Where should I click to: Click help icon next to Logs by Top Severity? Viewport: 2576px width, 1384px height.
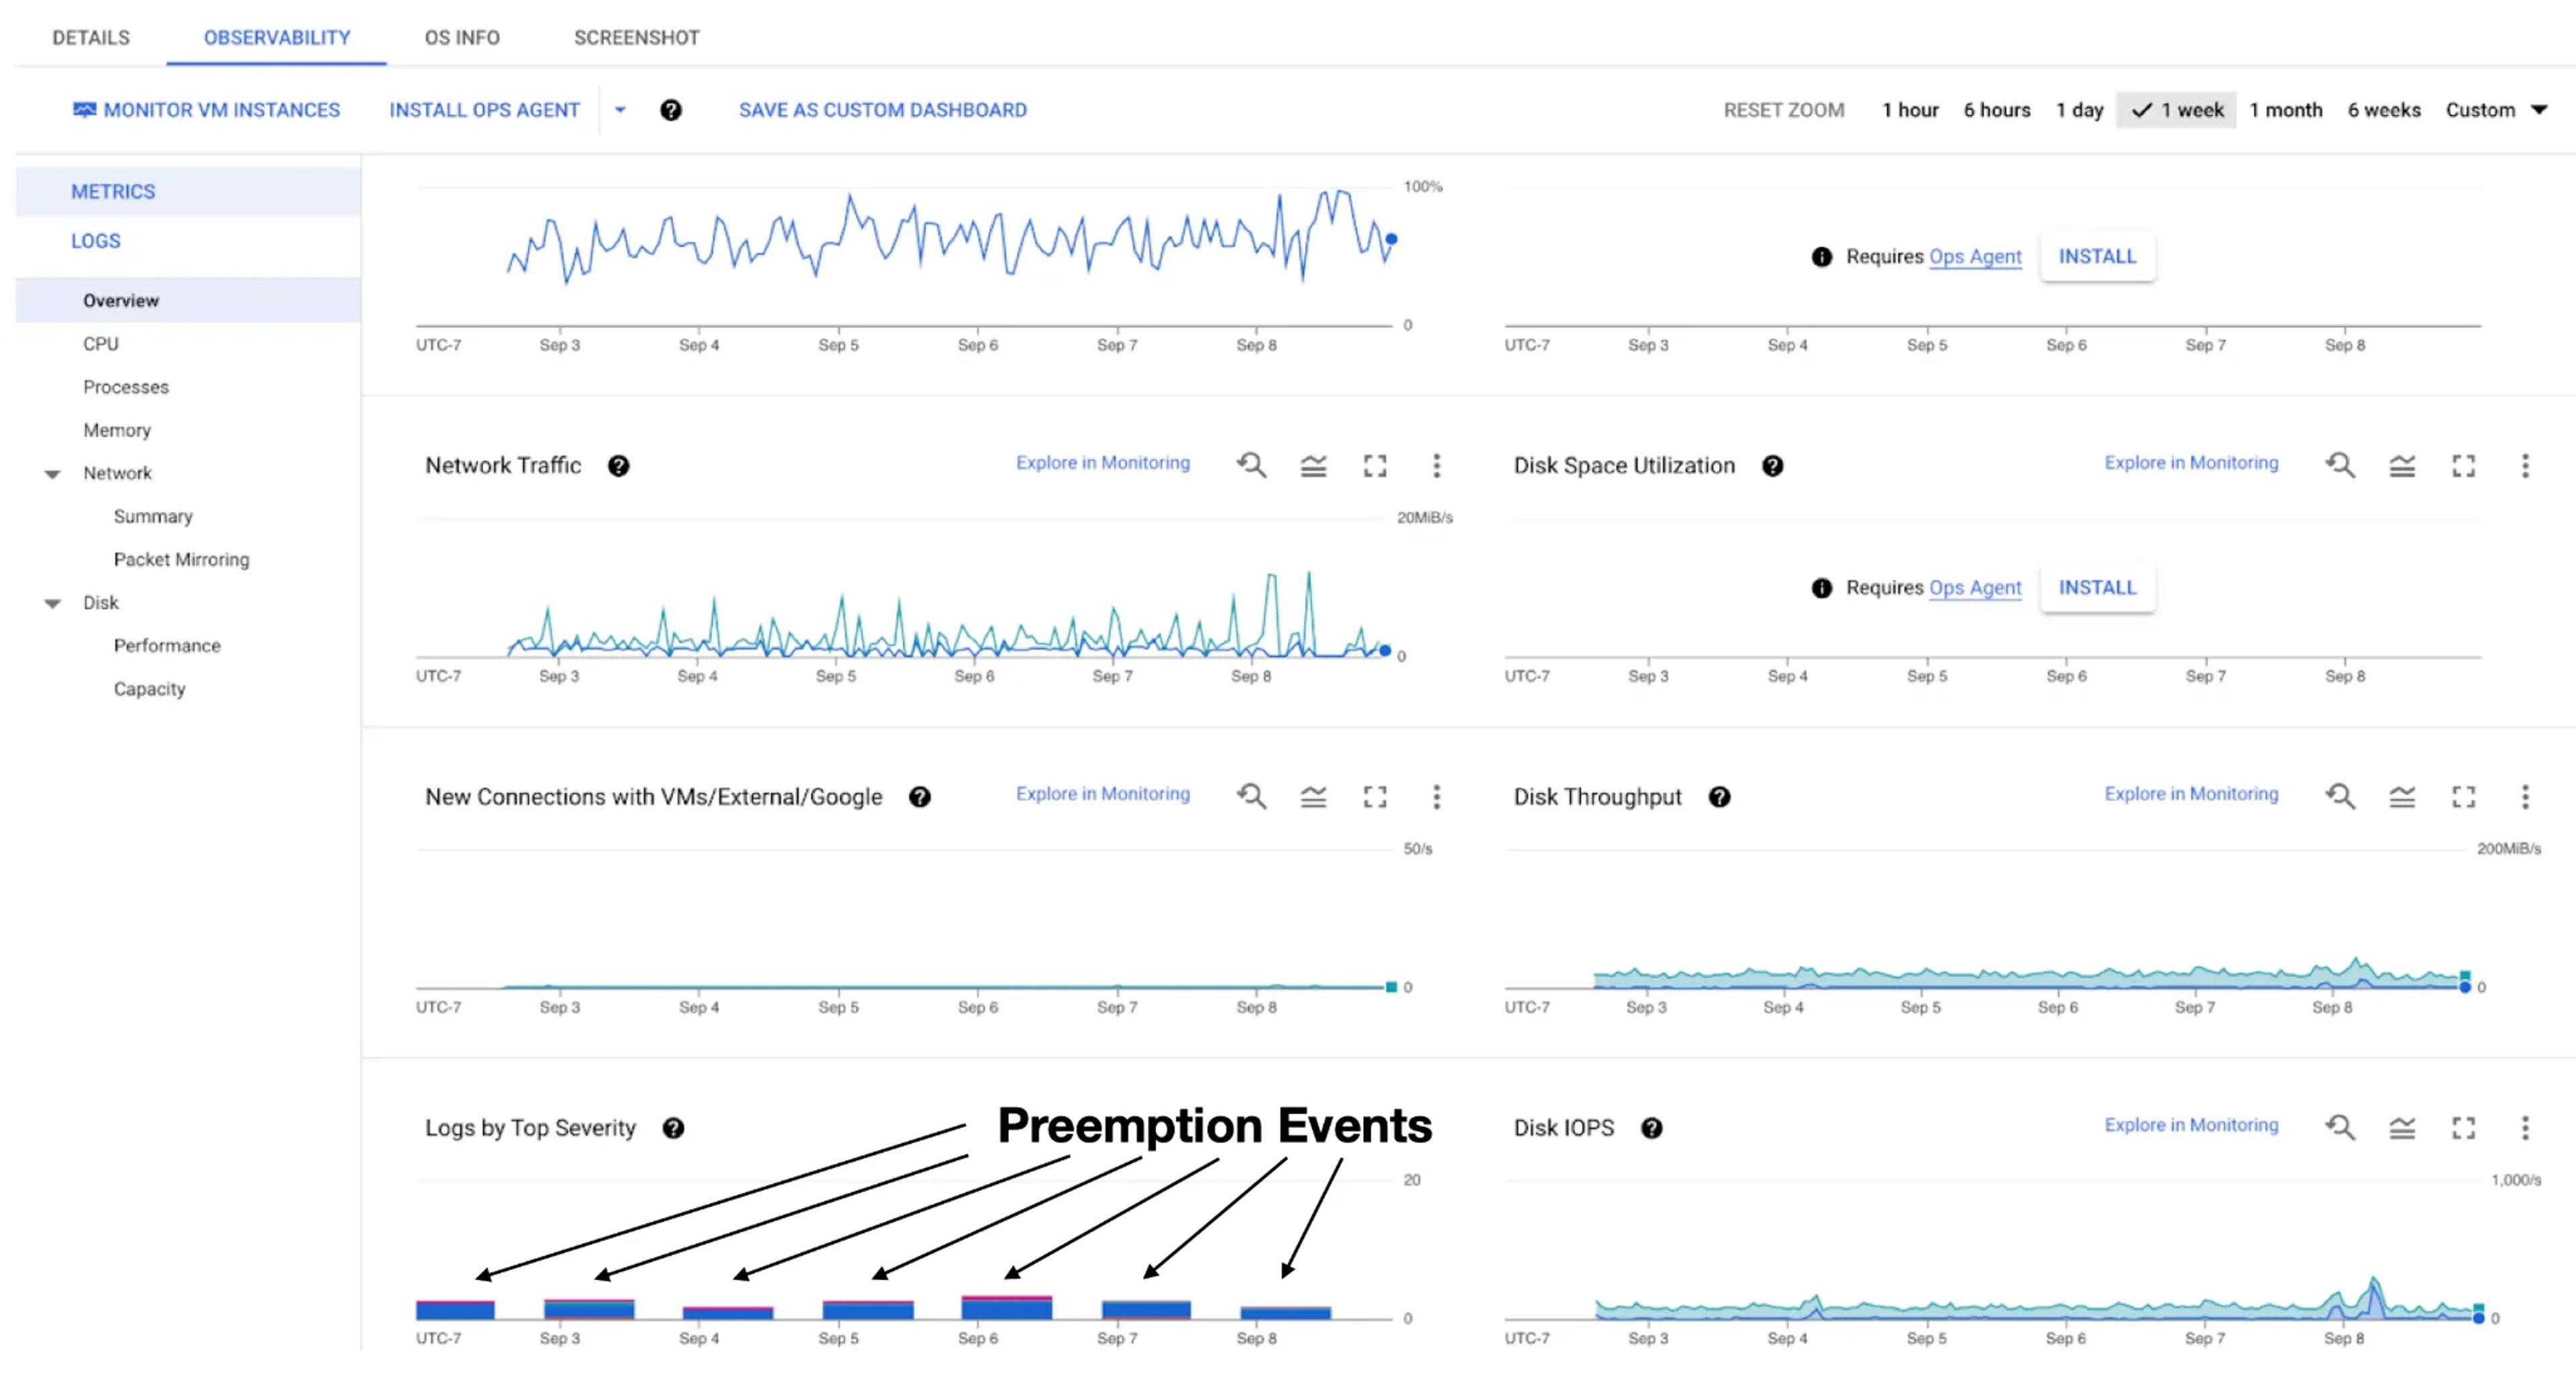point(673,1128)
